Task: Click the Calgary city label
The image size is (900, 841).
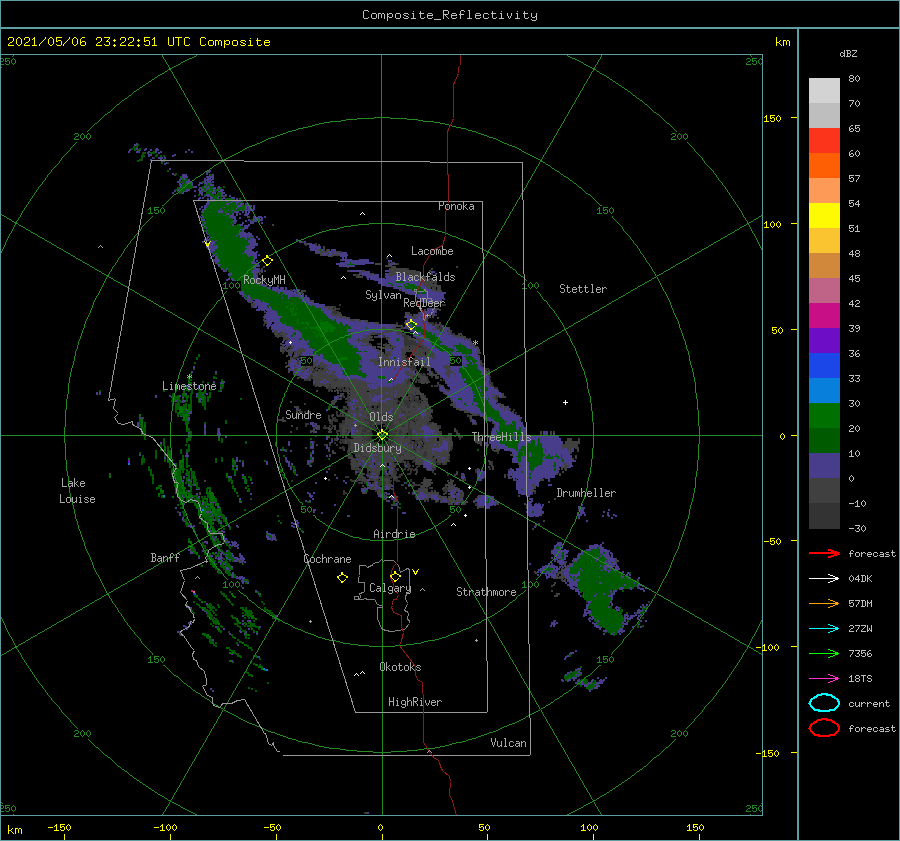Action: coord(390,588)
